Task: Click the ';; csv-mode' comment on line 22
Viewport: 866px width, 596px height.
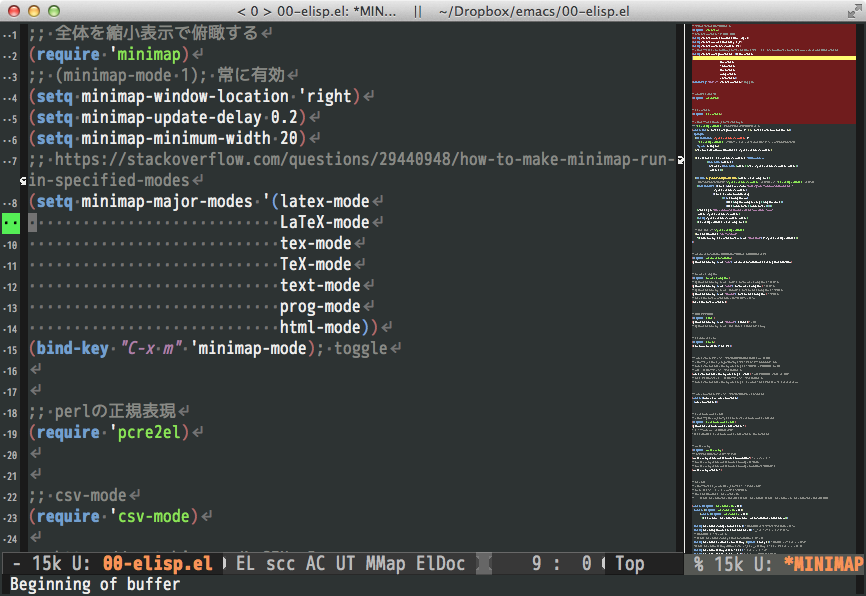Action: click(x=78, y=495)
